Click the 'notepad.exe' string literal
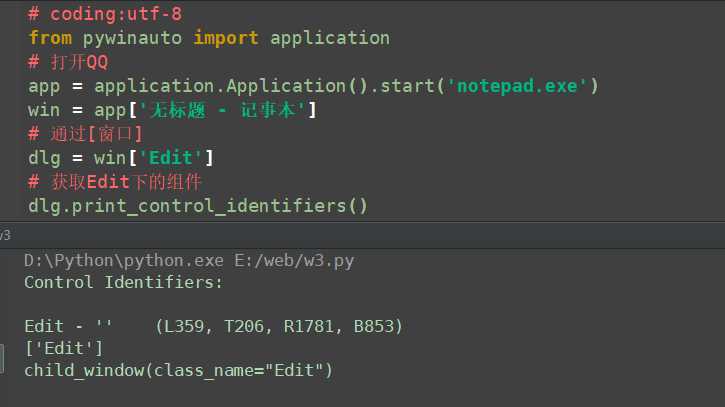725x407 pixels. point(516,86)
